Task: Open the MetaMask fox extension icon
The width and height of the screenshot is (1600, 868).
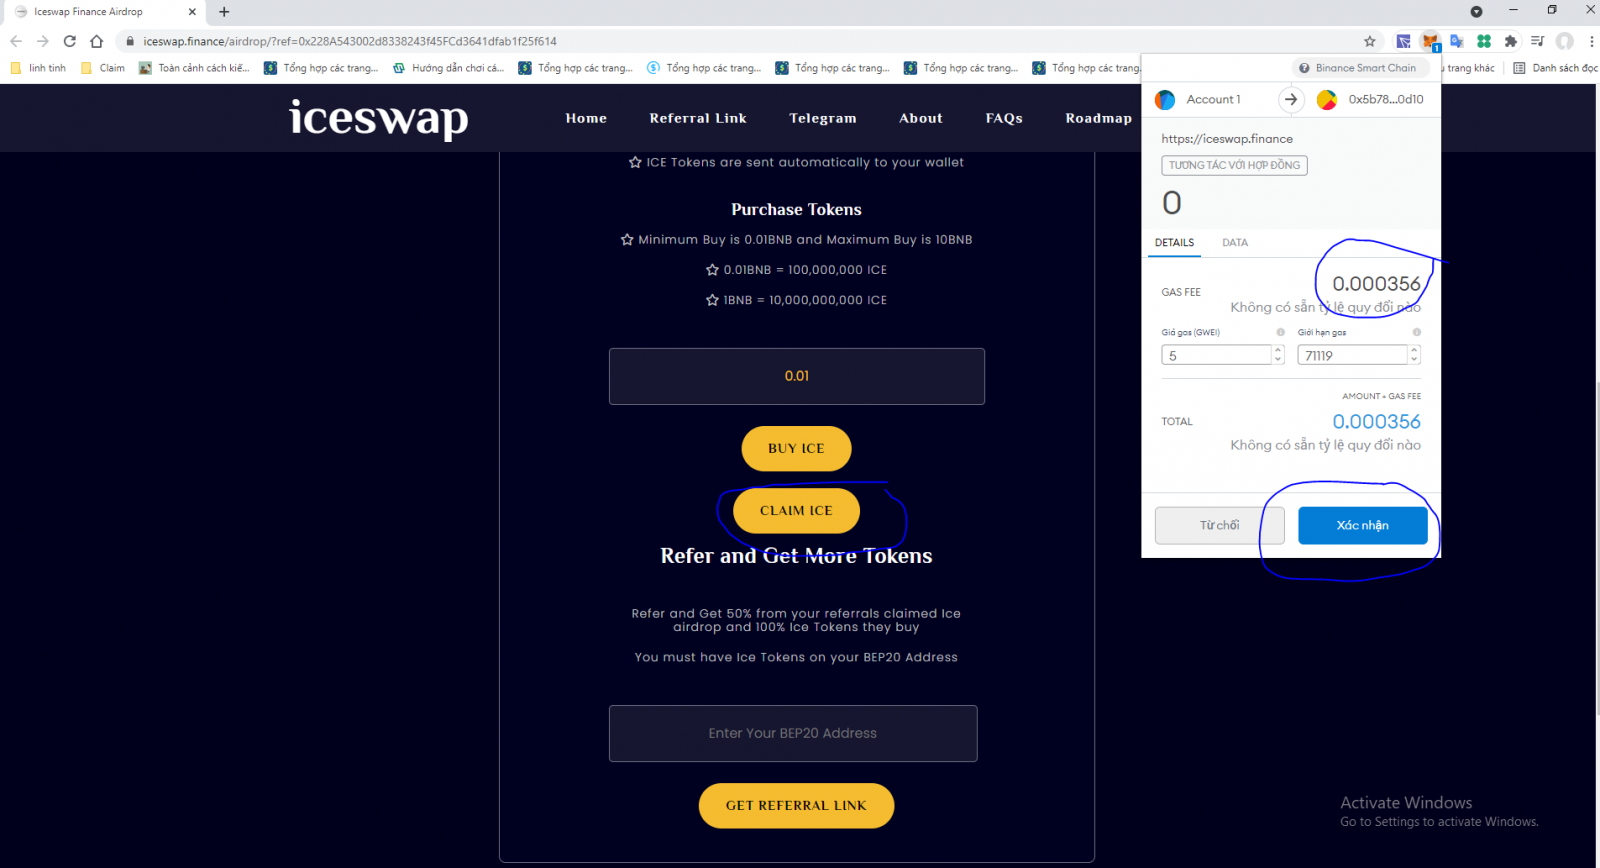Action: tap(1430, 41)
